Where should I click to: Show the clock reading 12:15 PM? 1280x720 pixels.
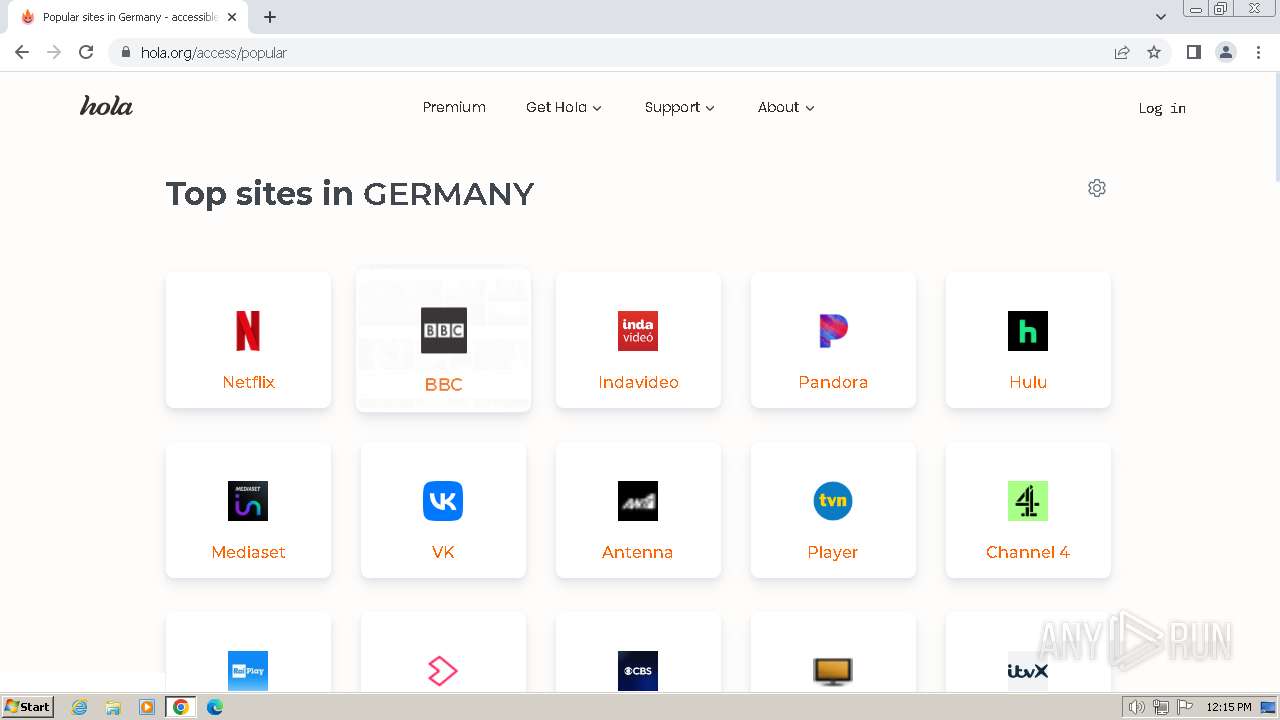pos(1229,707)
